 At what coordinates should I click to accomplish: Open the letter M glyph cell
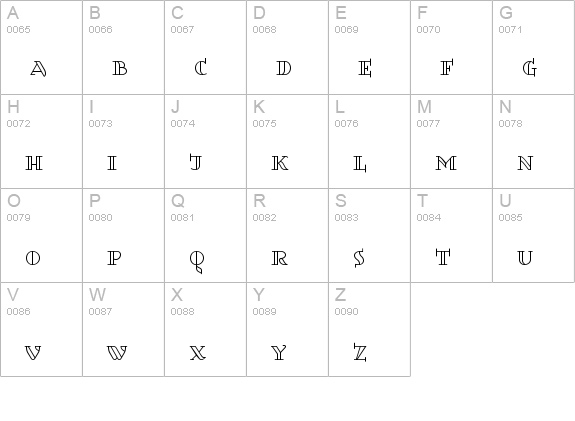(451, 142)
